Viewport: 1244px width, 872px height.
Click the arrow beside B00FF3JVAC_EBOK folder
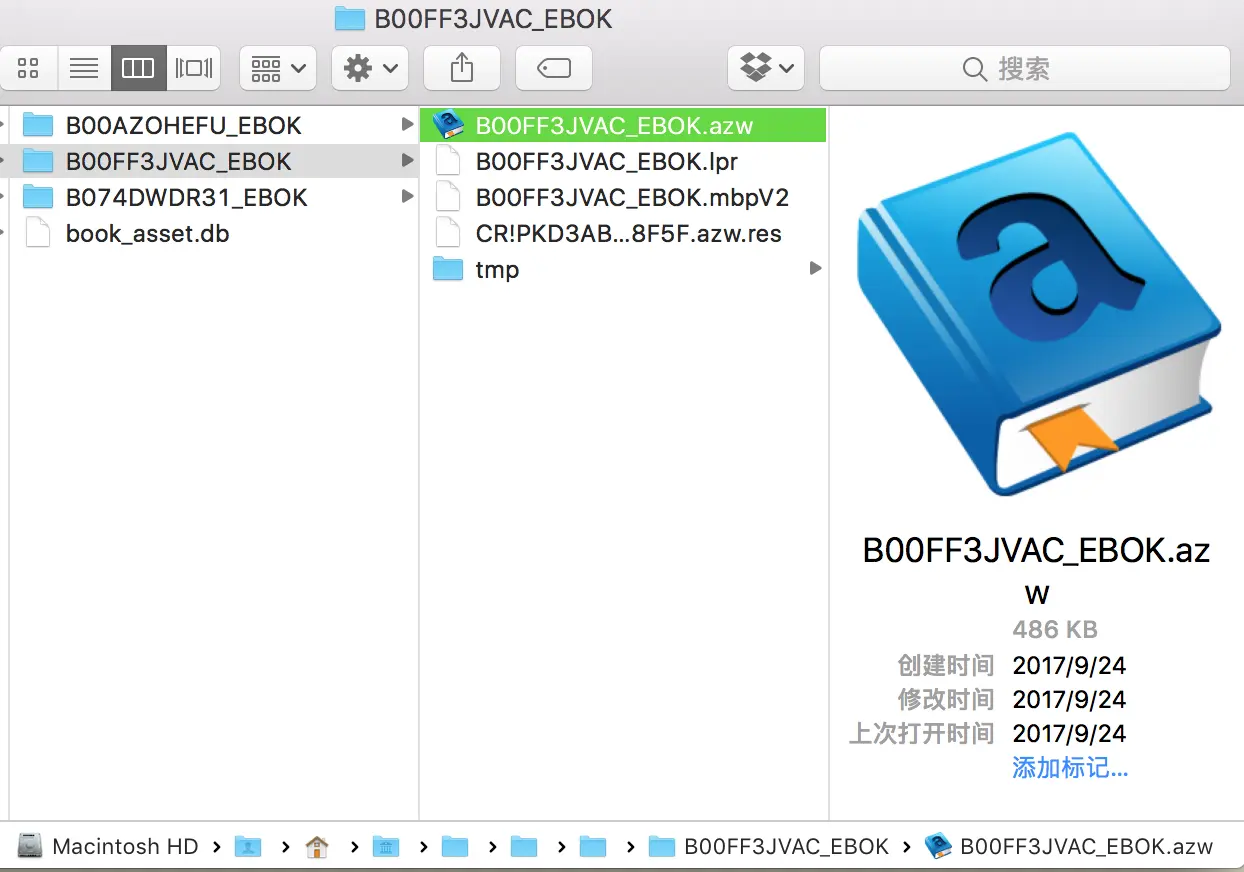[x=407, y=161]
